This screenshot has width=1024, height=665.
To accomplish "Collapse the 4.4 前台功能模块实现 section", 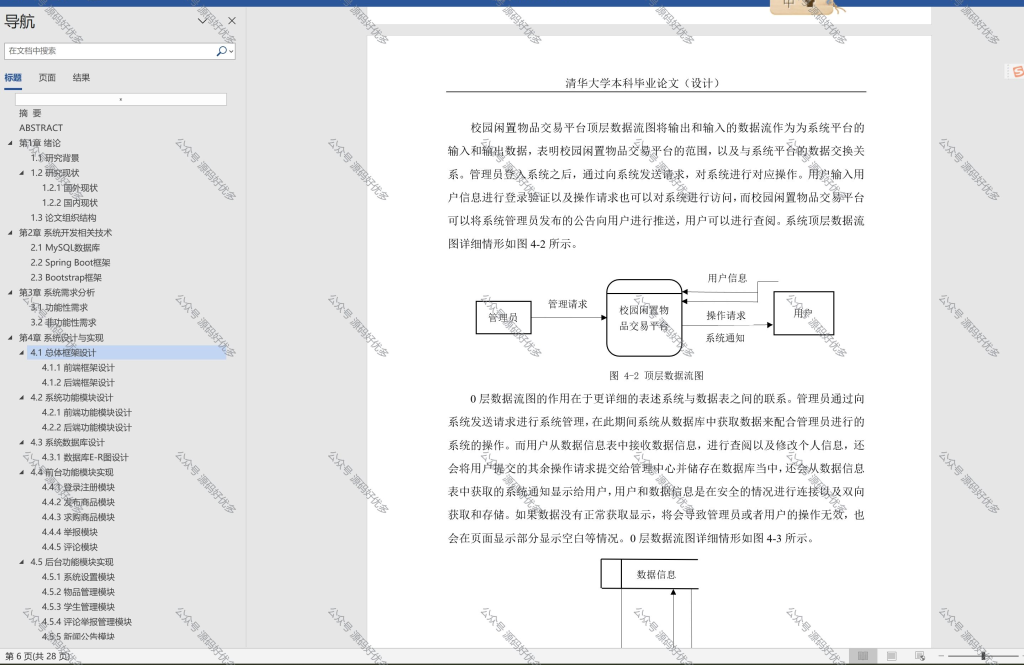I will coord(22,472).
